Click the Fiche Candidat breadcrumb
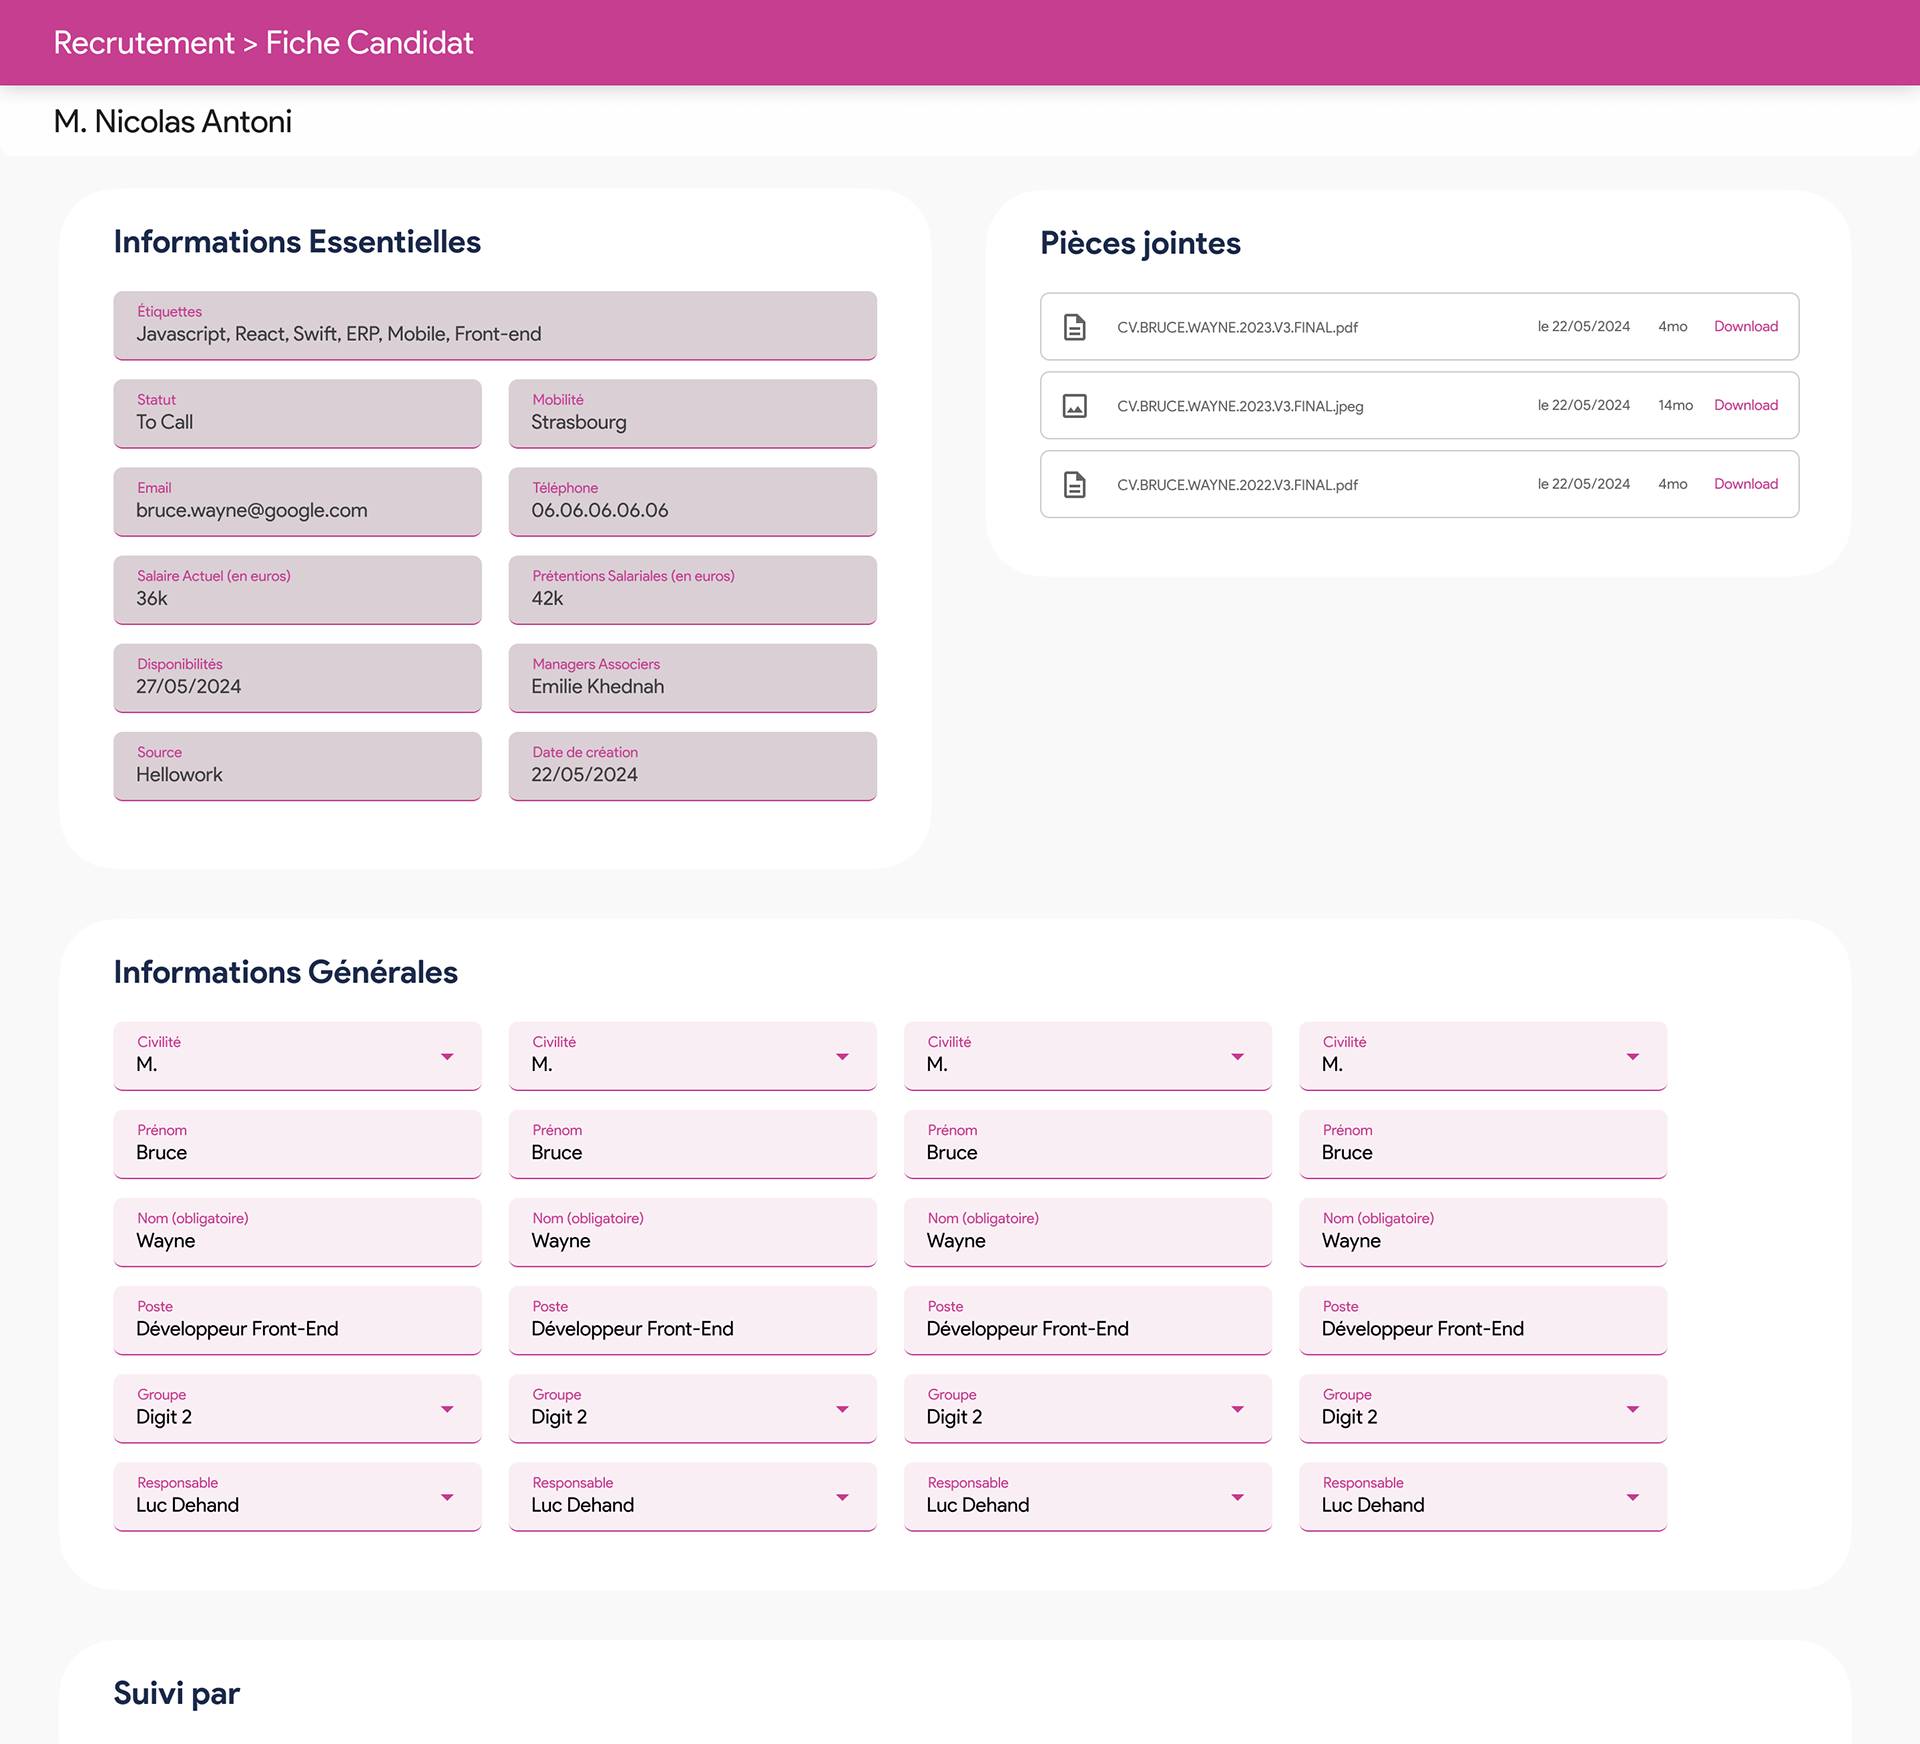The width and height of the screenshot is (1920, 1744). pos(369,43)
